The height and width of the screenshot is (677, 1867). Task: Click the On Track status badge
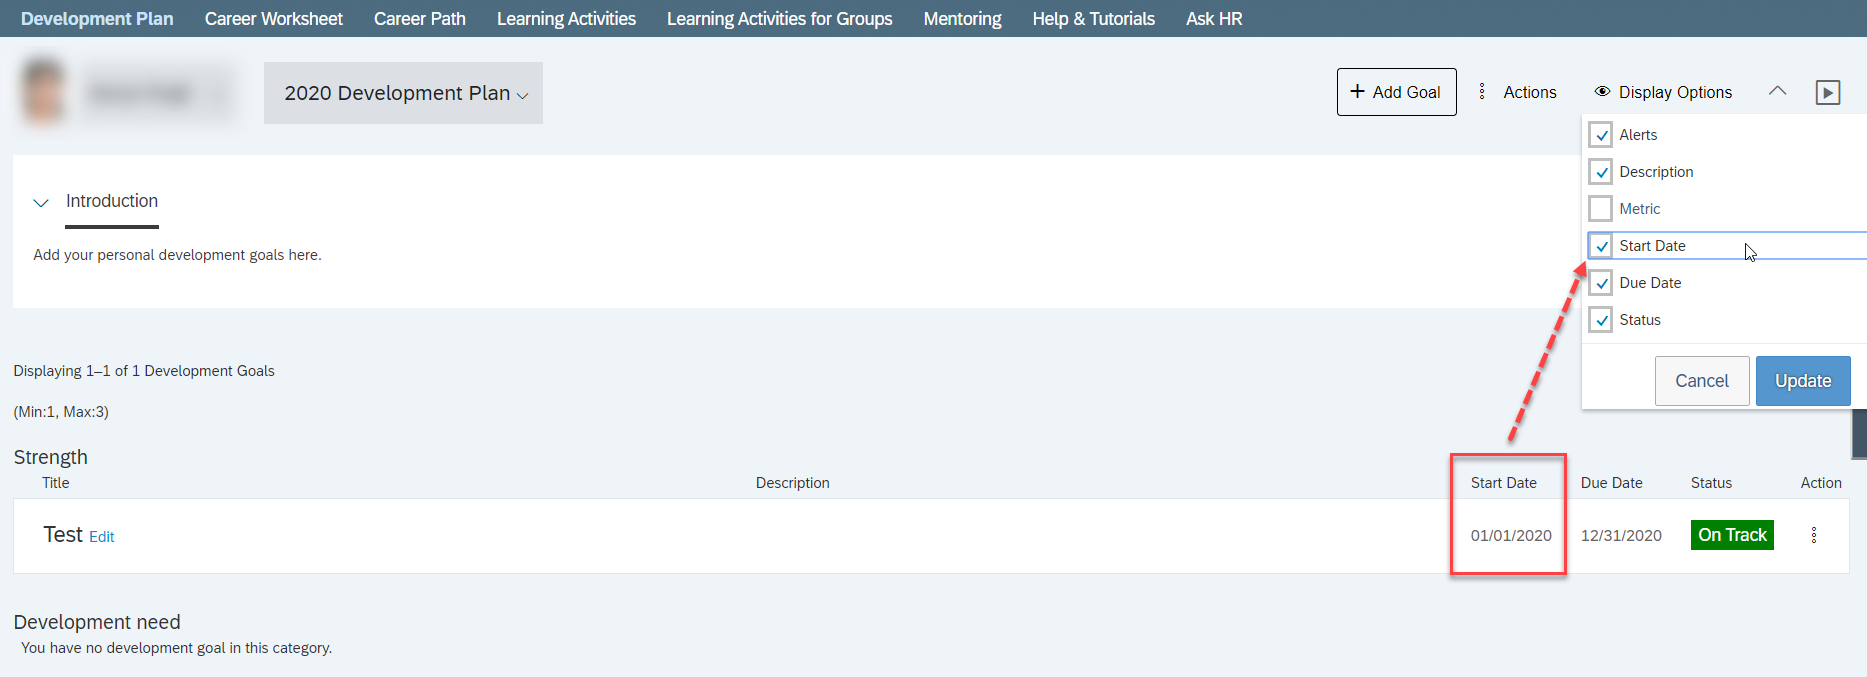(1732, 535)
